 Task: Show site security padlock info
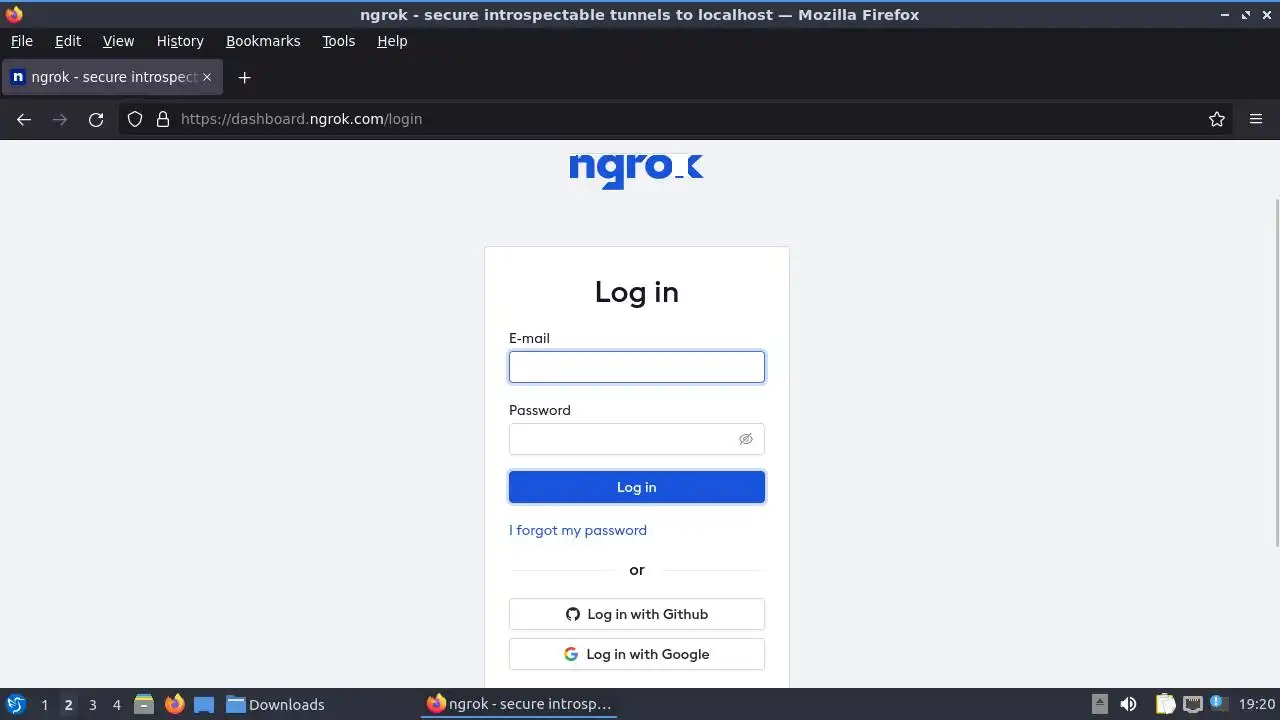(x=163, y=119)
